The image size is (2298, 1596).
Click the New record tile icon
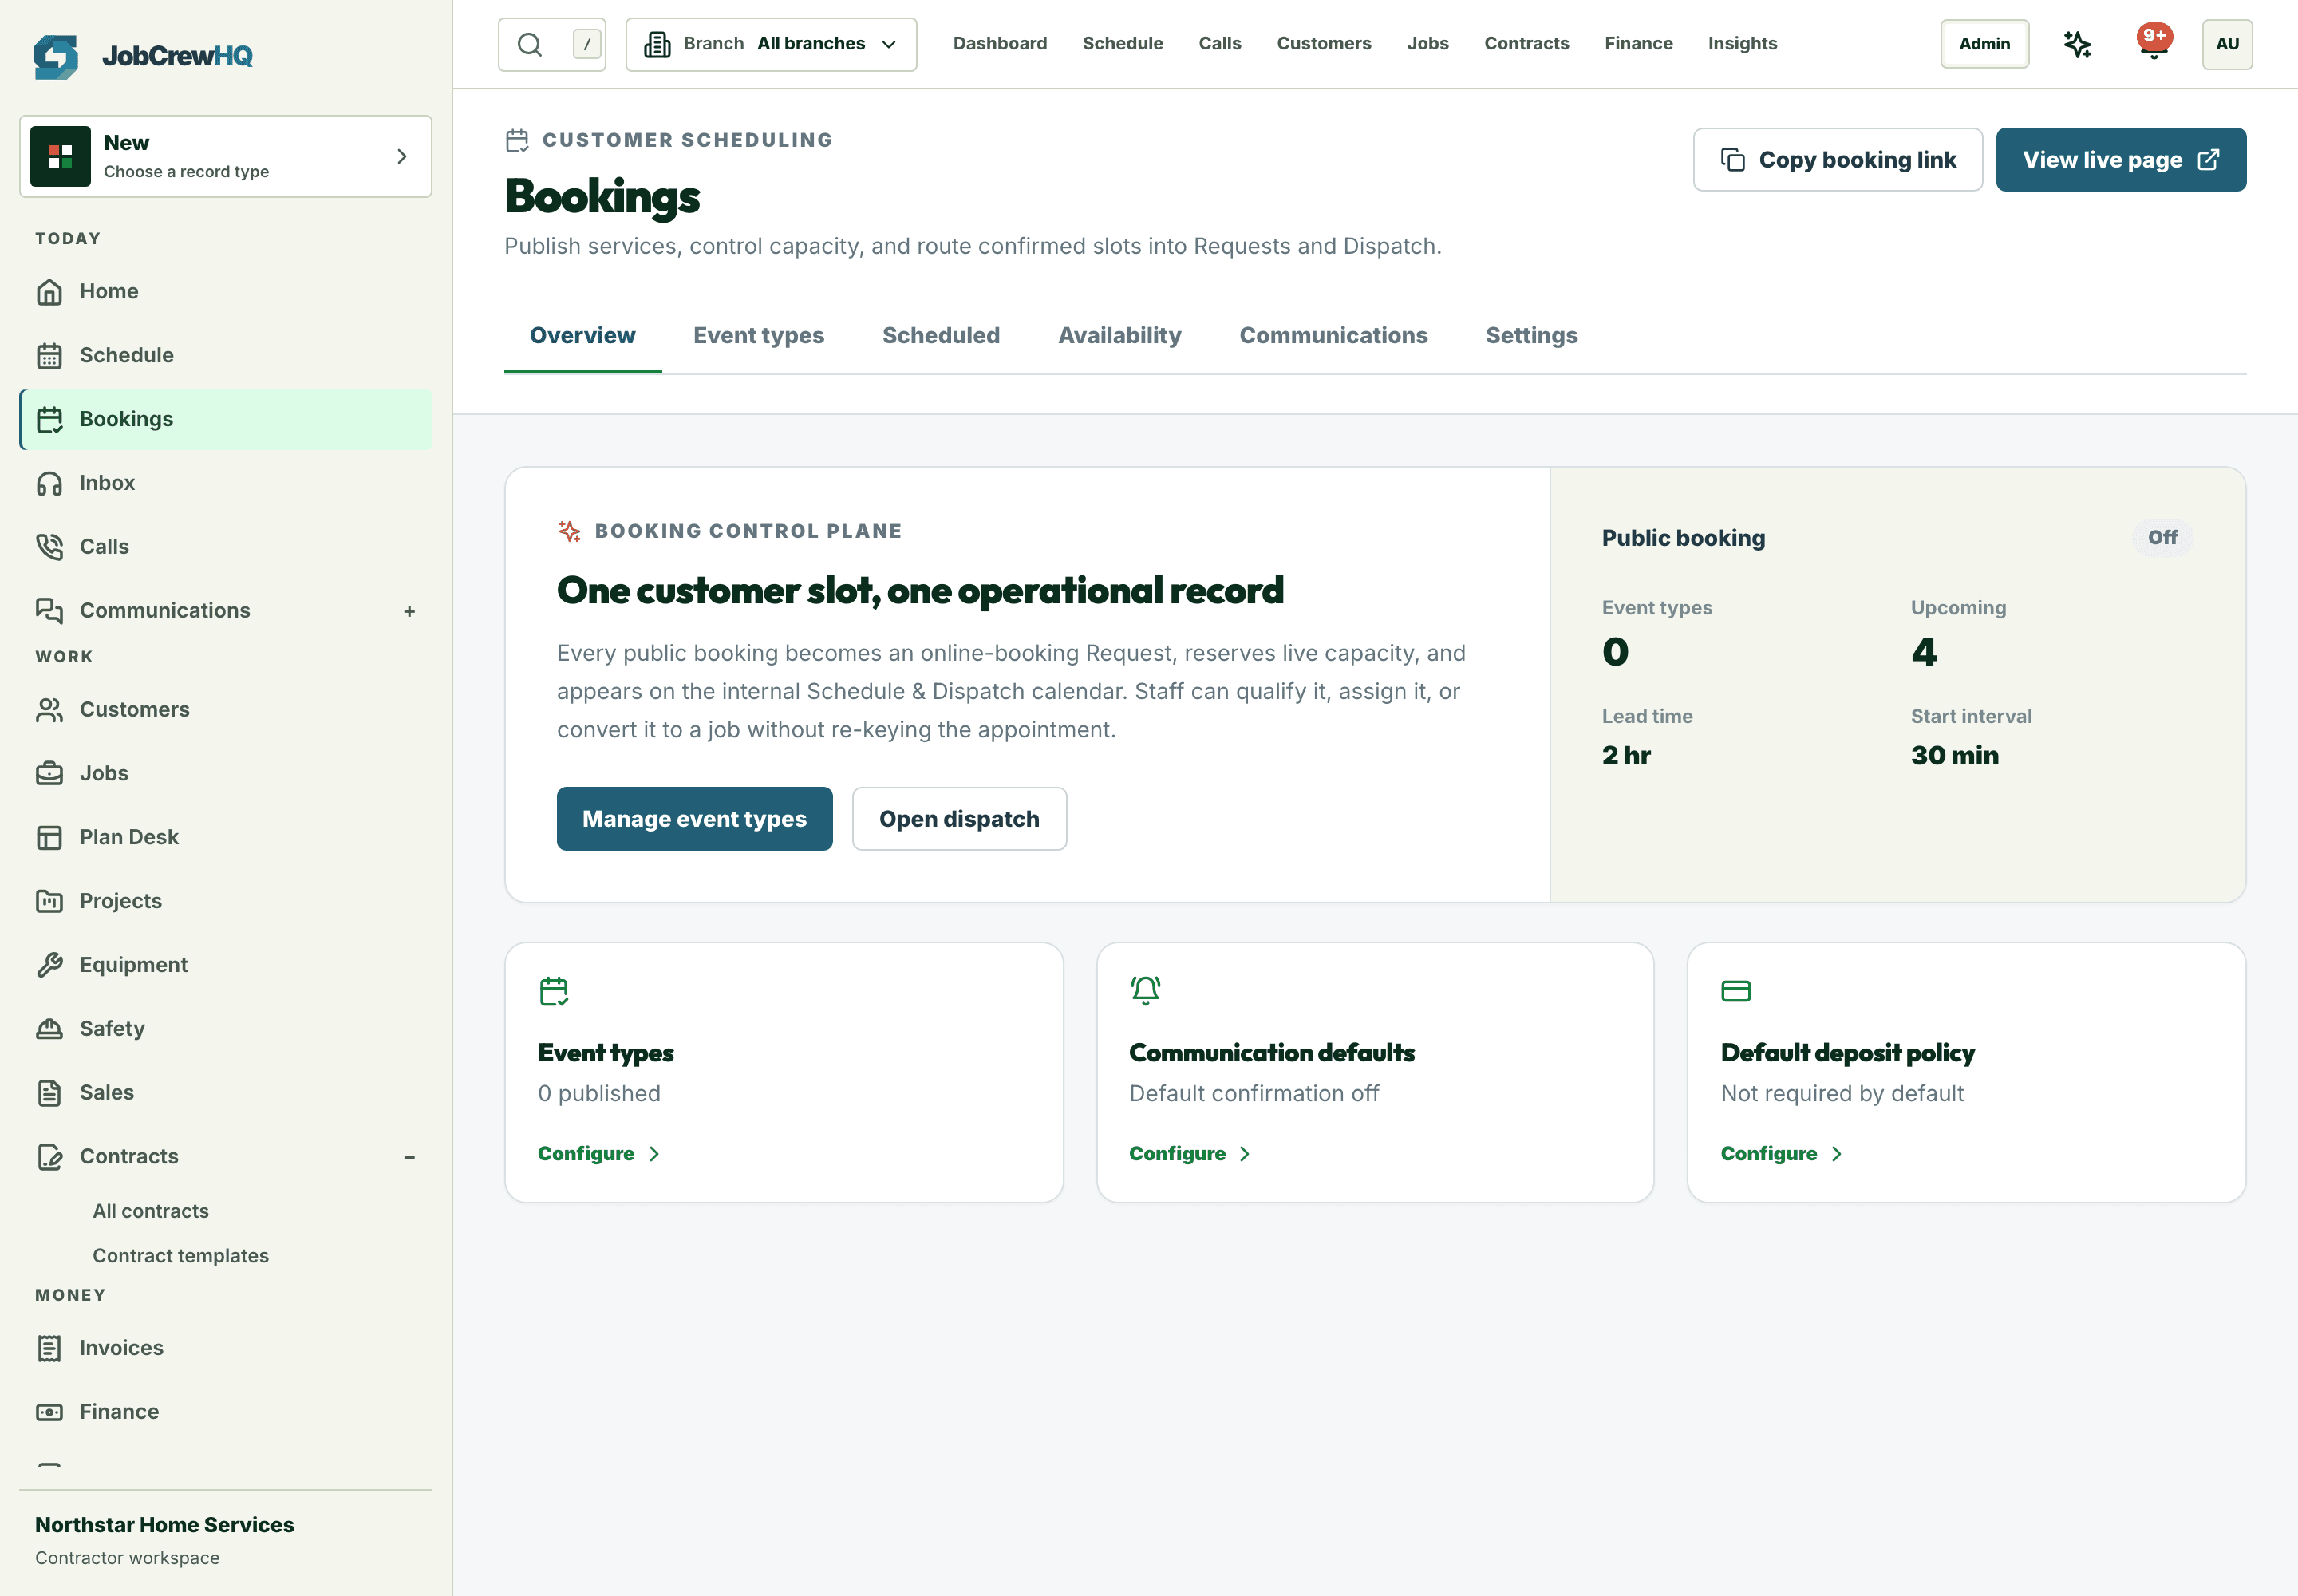[61, 156]
